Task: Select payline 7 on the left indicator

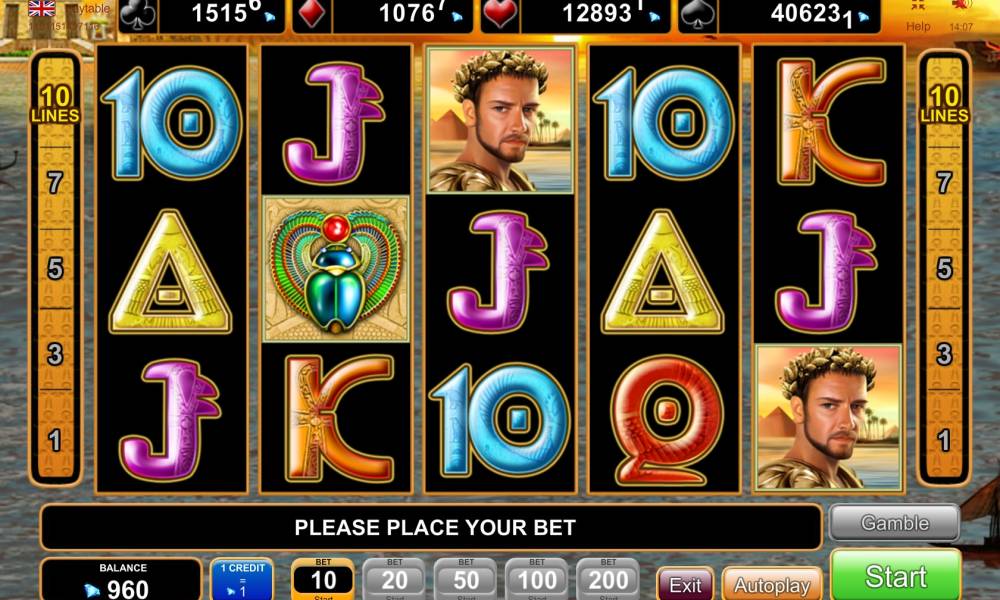Action: click(55, 183)
